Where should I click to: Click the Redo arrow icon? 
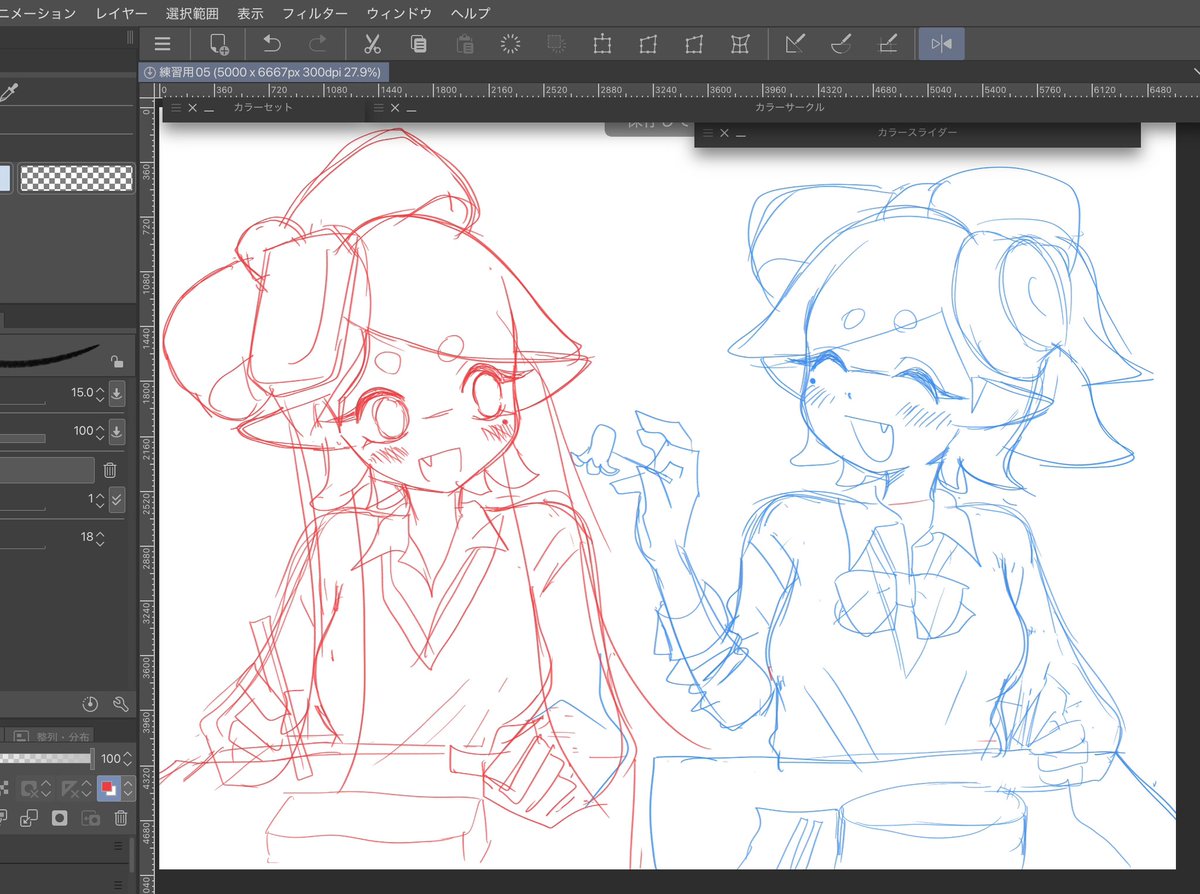point(318,43)
